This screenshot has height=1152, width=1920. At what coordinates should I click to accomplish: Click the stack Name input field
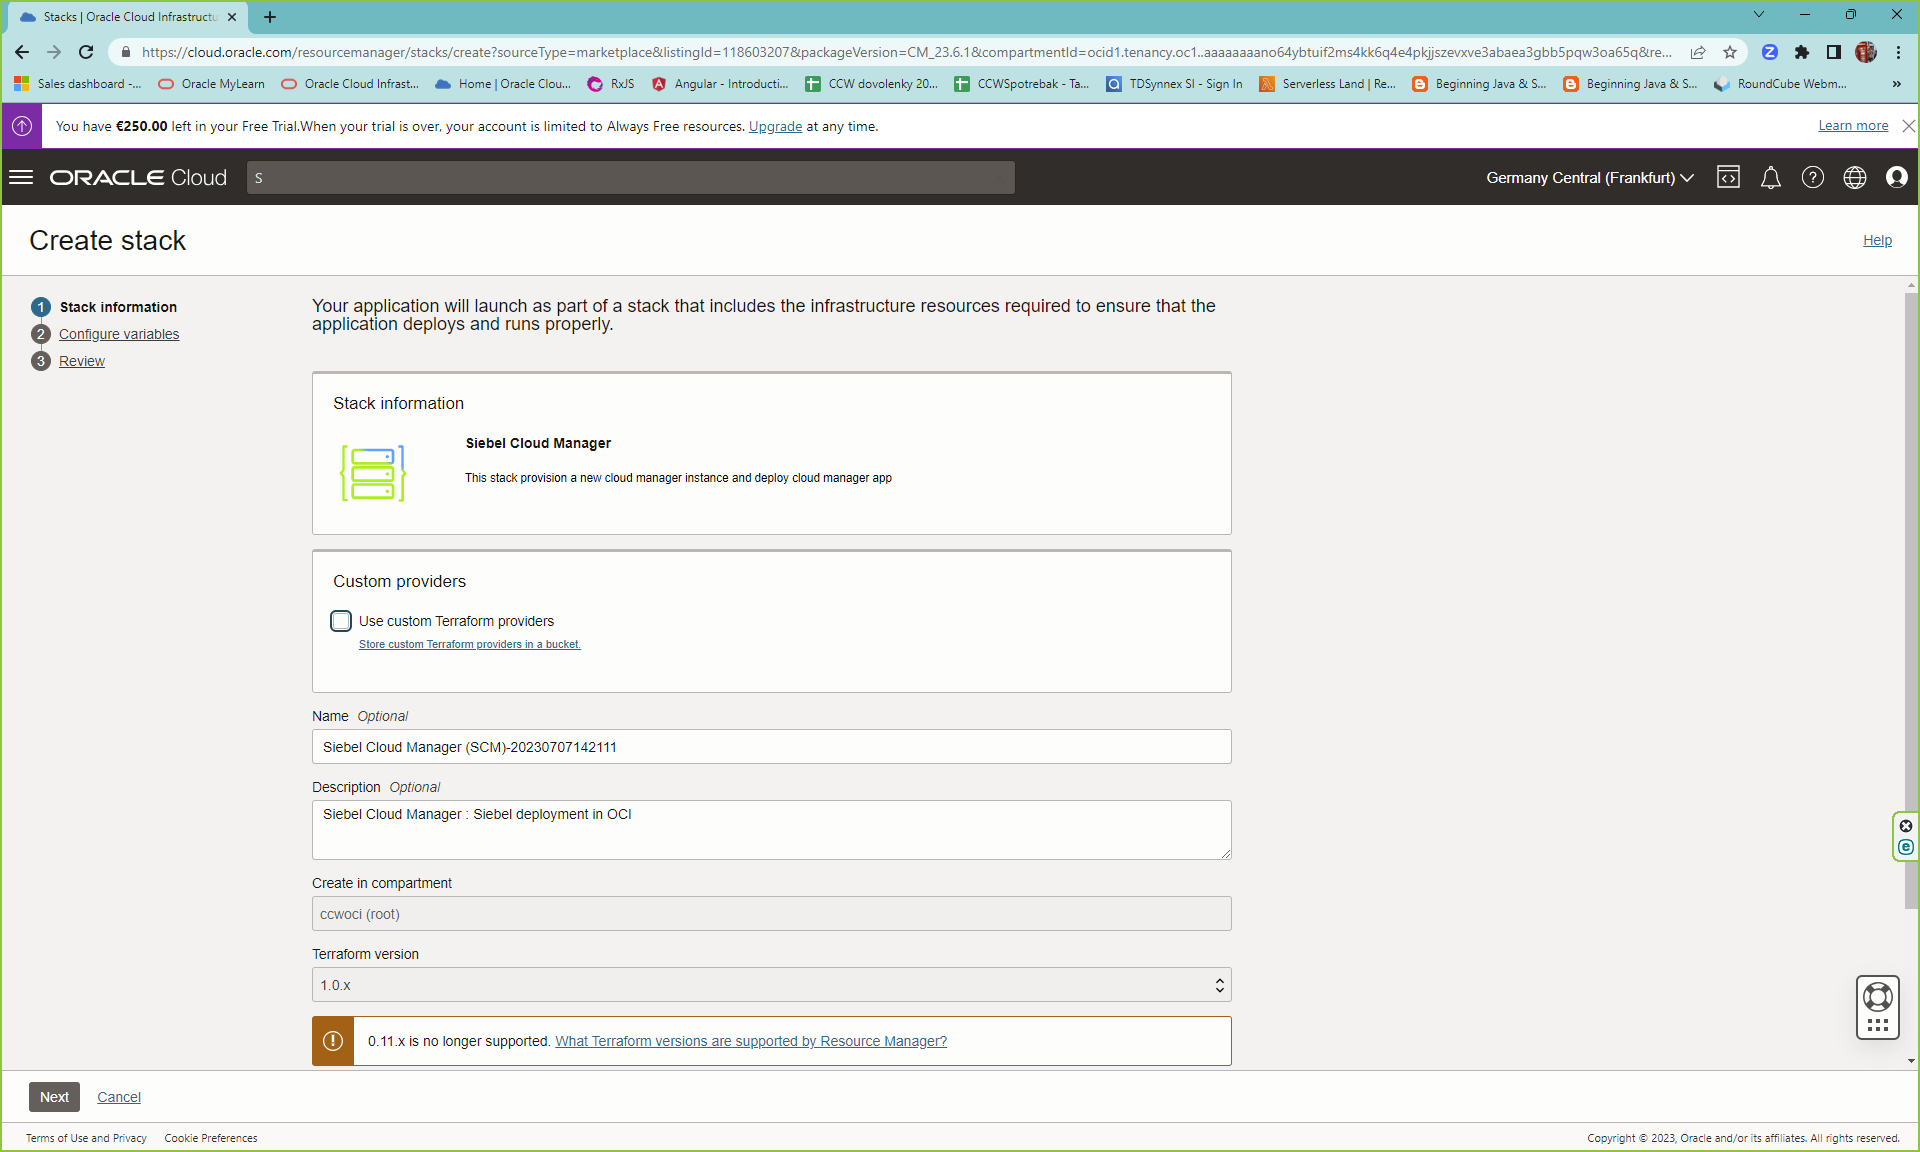771,747
